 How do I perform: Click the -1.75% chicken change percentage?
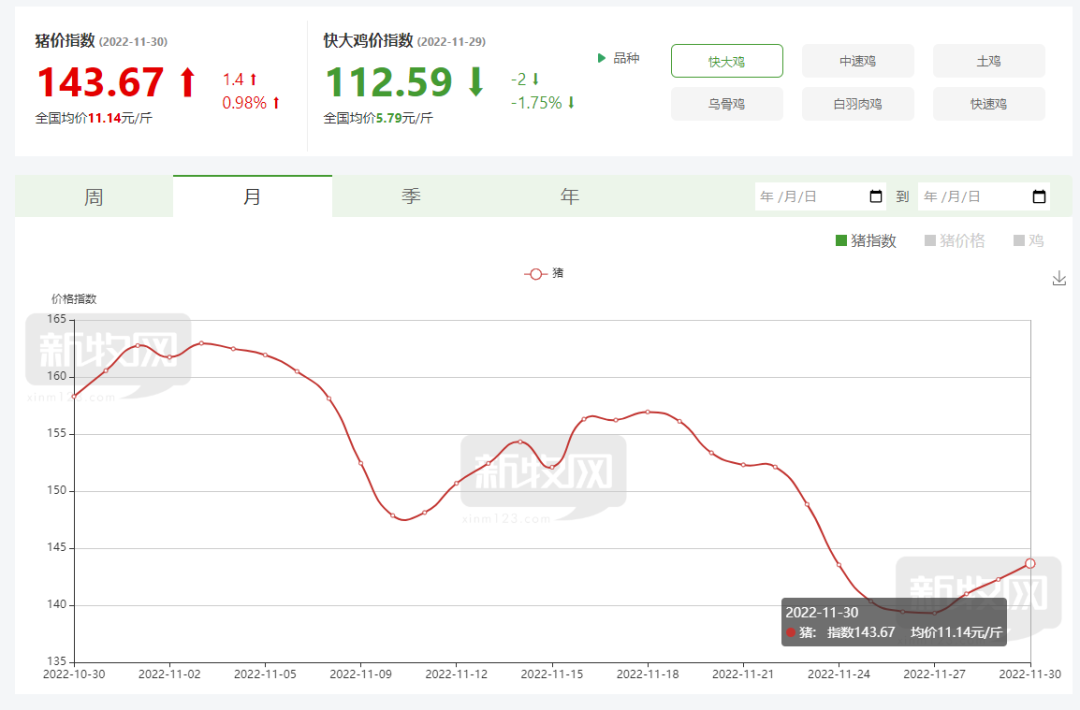536,103
